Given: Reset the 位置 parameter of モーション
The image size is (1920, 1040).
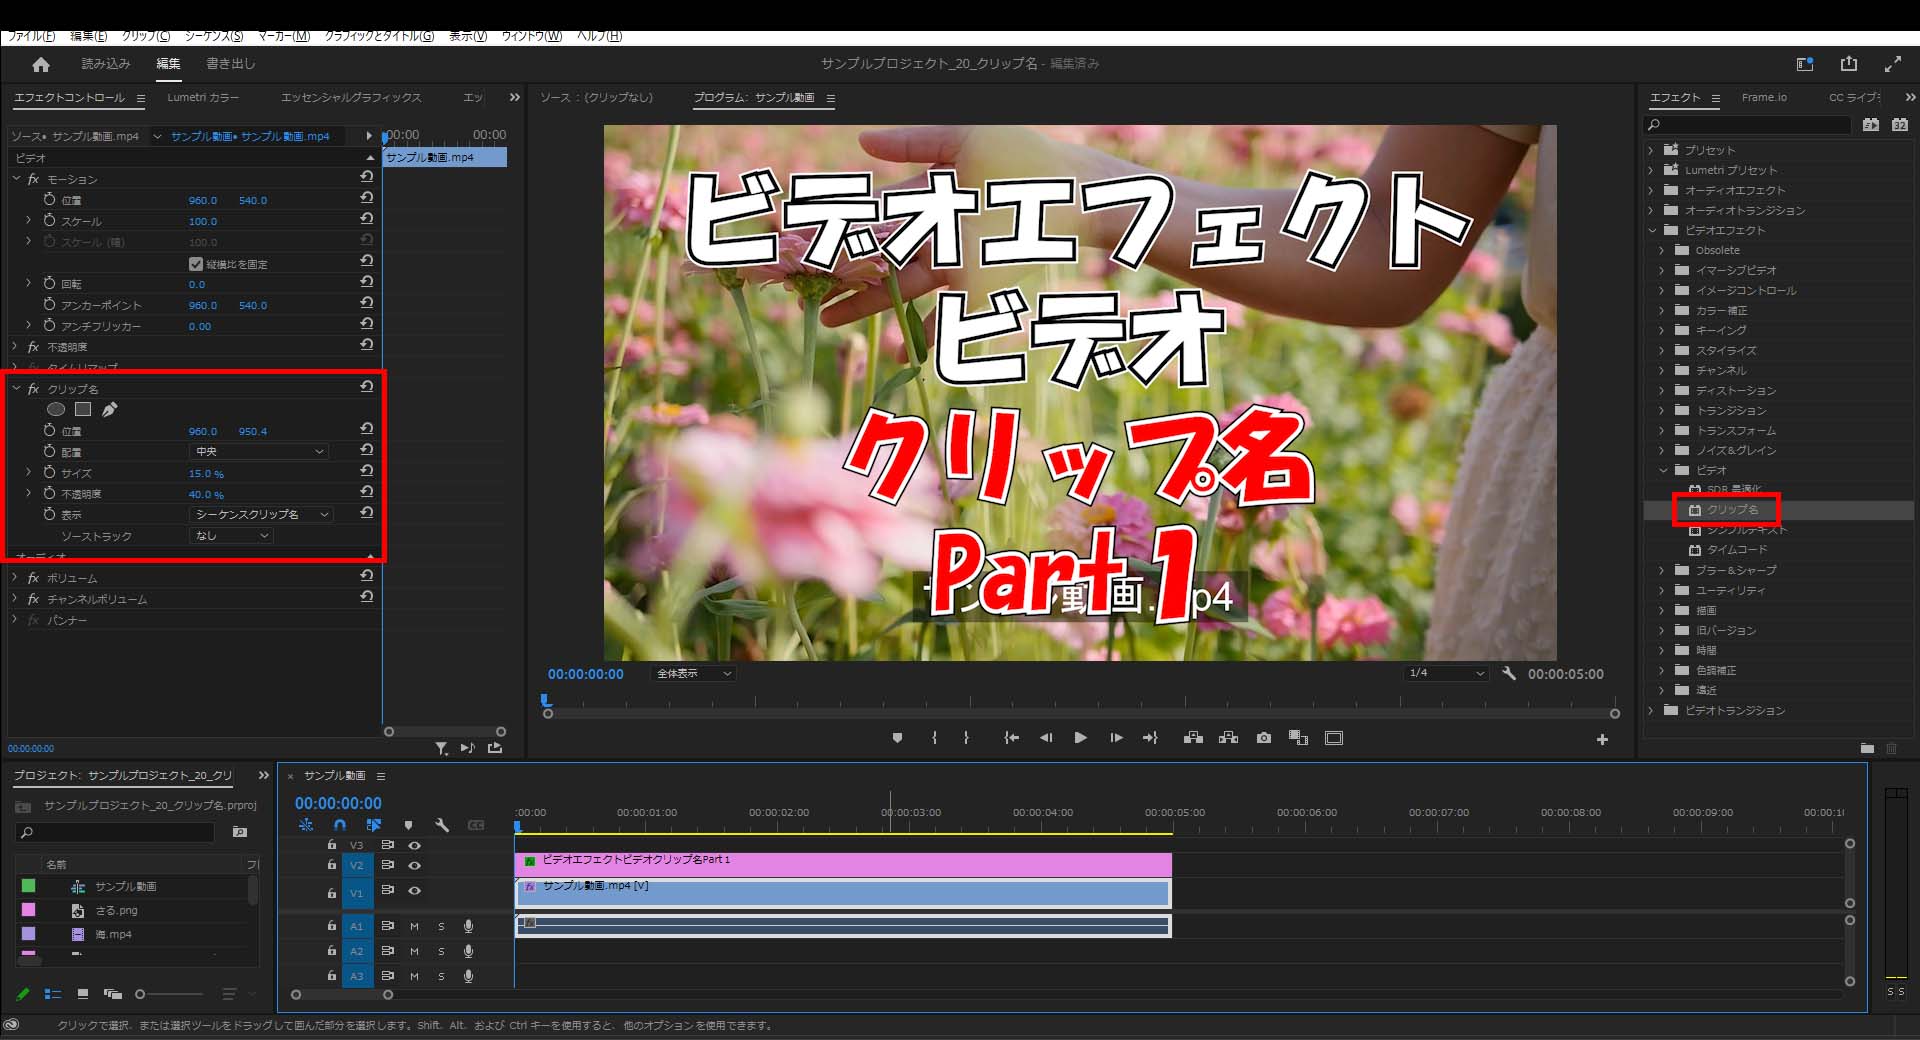Looking at the screenshot, I should point(367,198).
